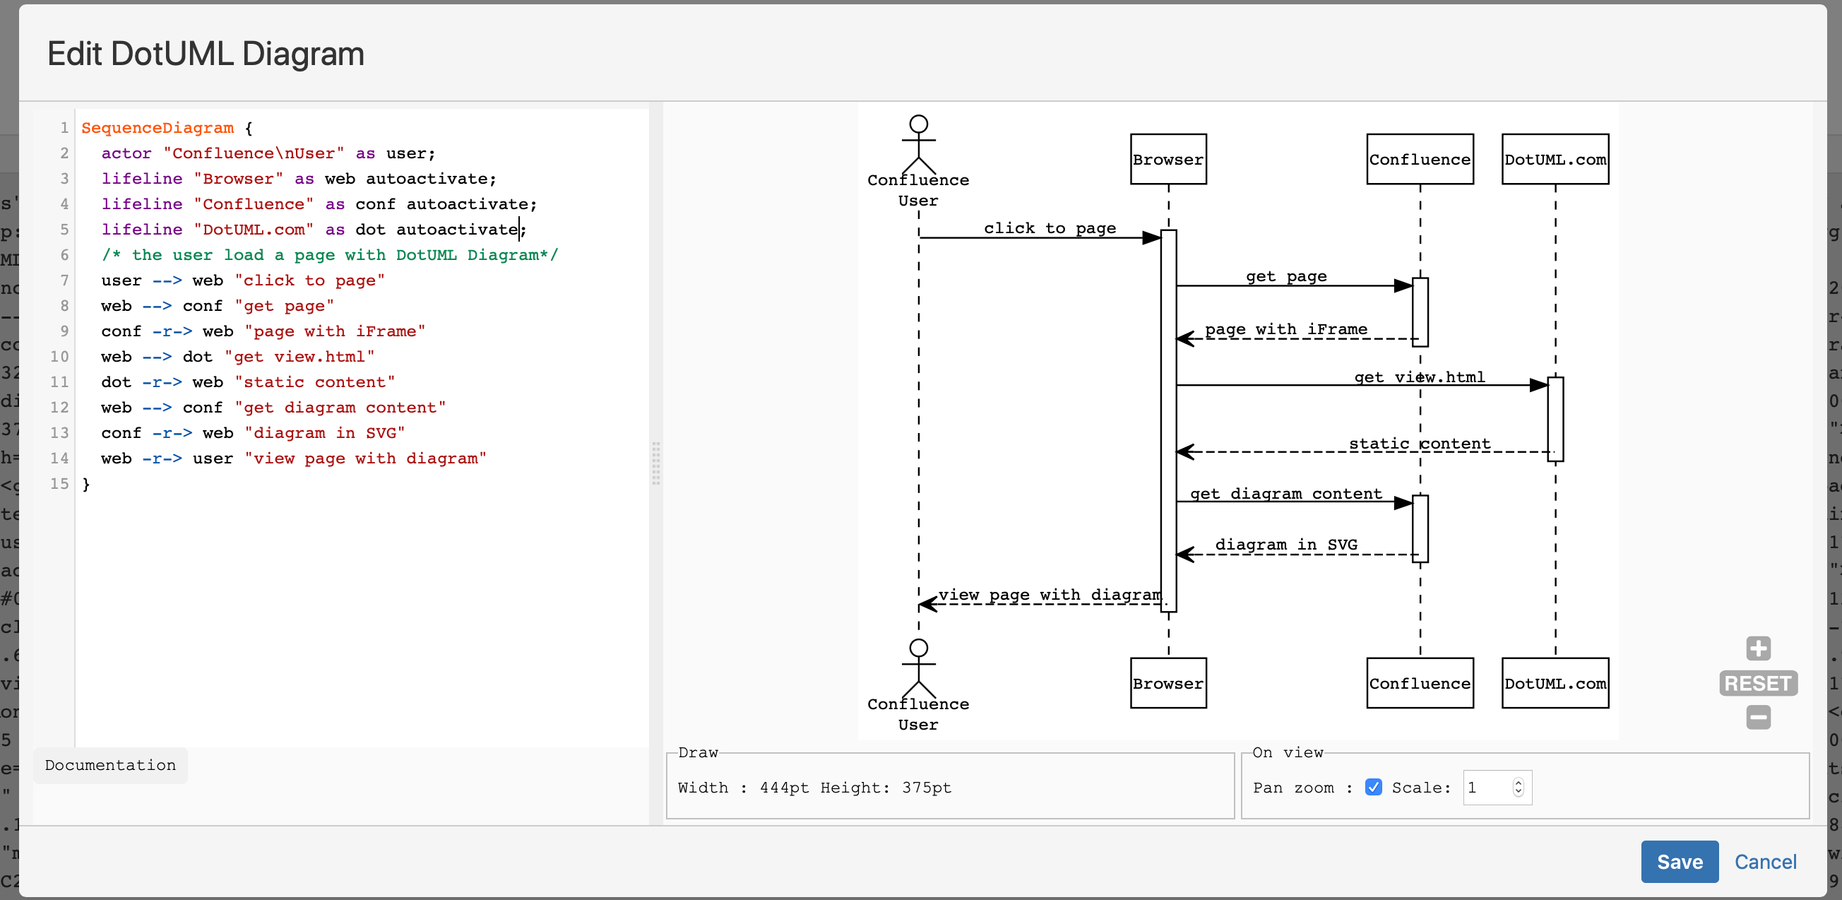Click code line 1 SequenceDiagram keyword
The height and width of the screenshot is (900, 1842).
pyautogui.click(x=158, y=128)
